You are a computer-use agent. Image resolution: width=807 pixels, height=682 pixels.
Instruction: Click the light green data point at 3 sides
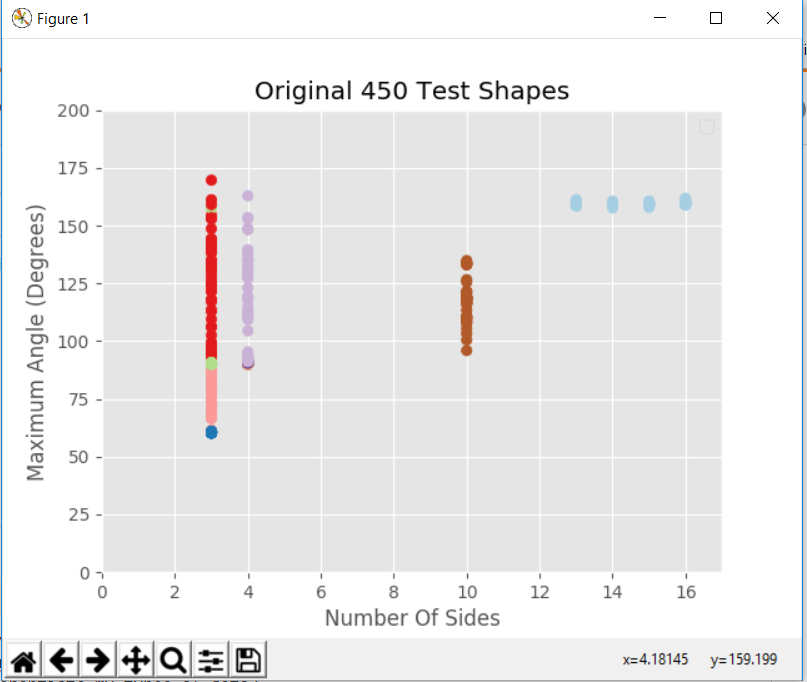point(211,363)
